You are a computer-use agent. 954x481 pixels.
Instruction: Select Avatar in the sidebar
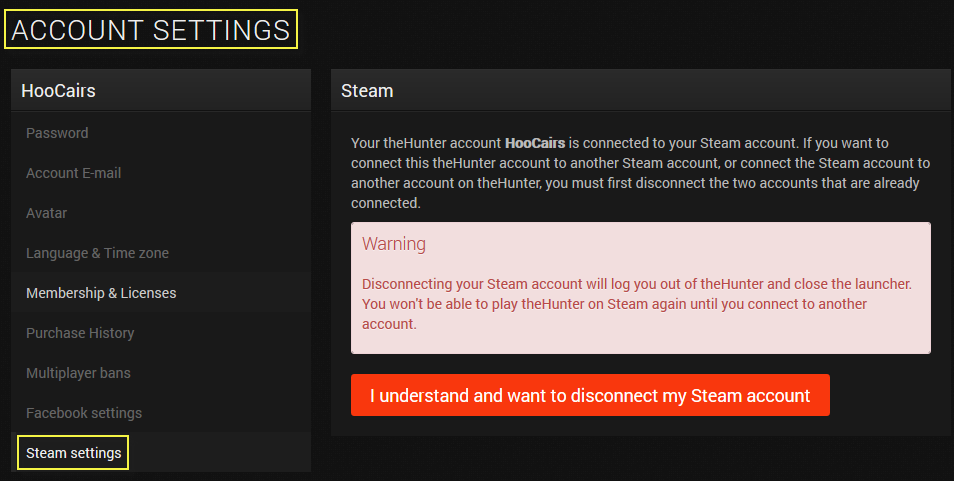47,213
